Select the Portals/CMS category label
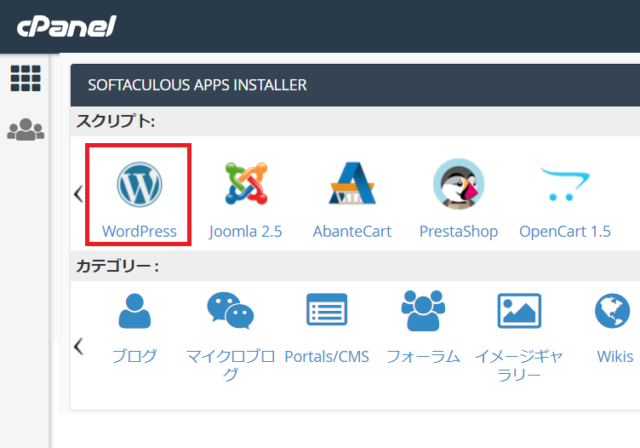This screenshot has width=640, height=448. click(327, 357)
